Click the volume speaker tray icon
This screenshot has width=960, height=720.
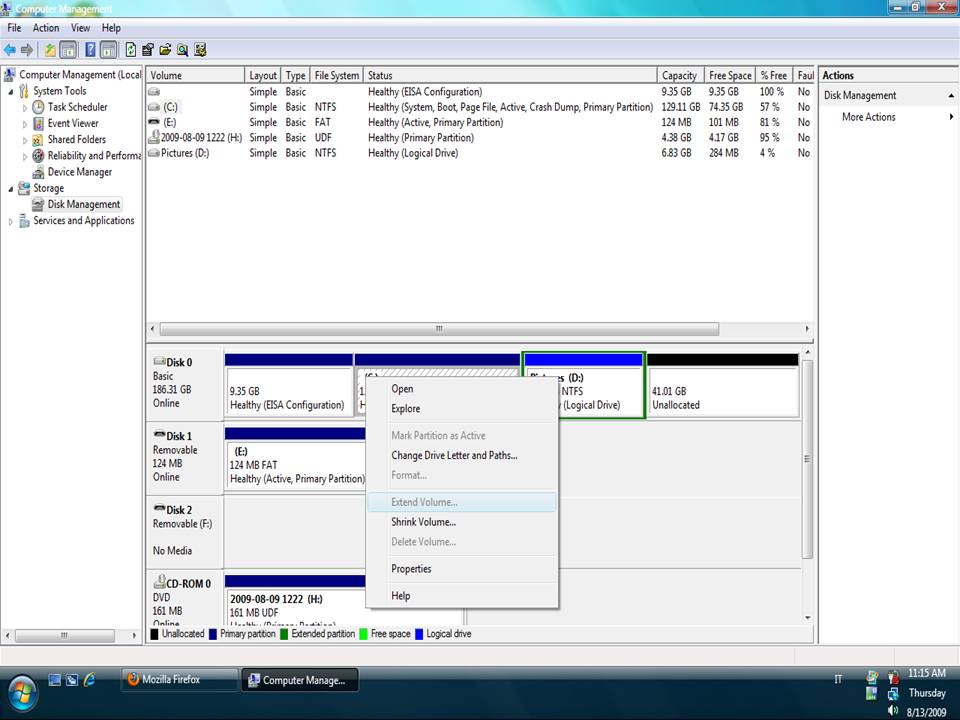click(x=893, y=710)
